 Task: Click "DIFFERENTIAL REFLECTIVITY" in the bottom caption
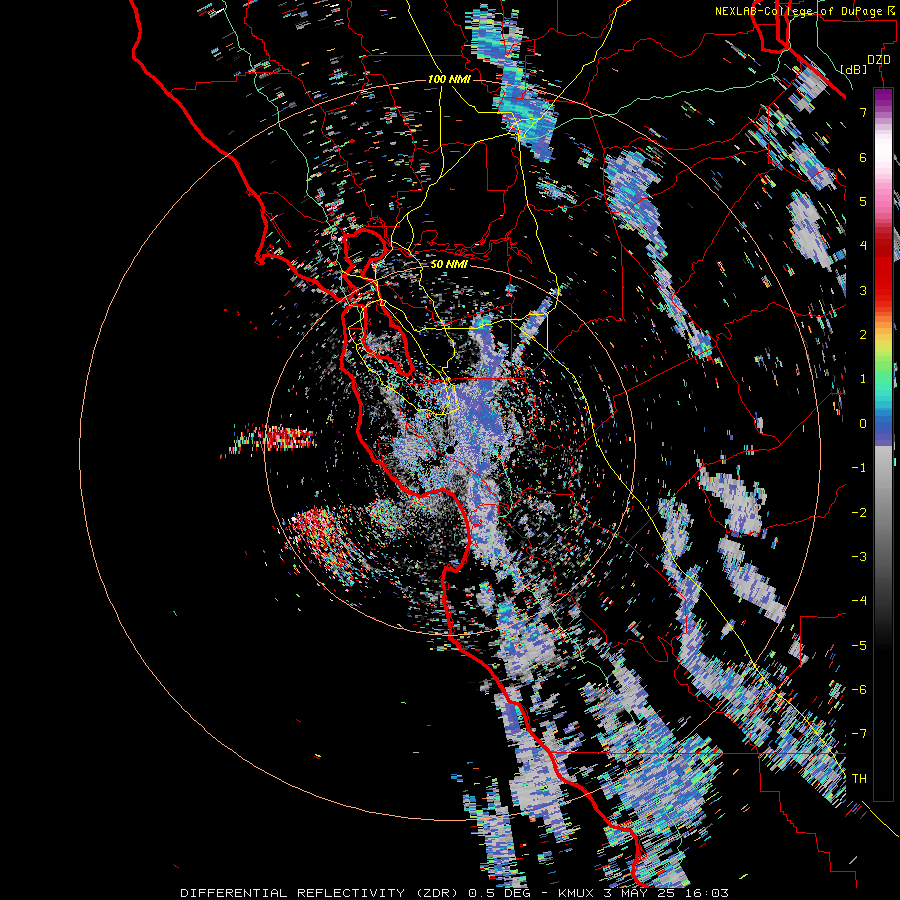[292, 893]
